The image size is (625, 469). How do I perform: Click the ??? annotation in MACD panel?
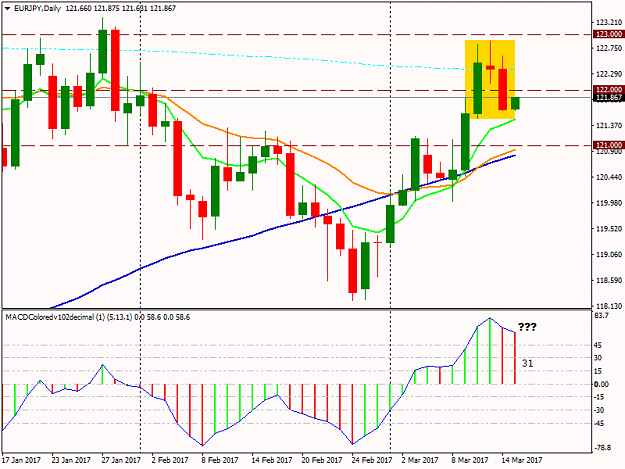pyautogui.click(x=527, y=327)
